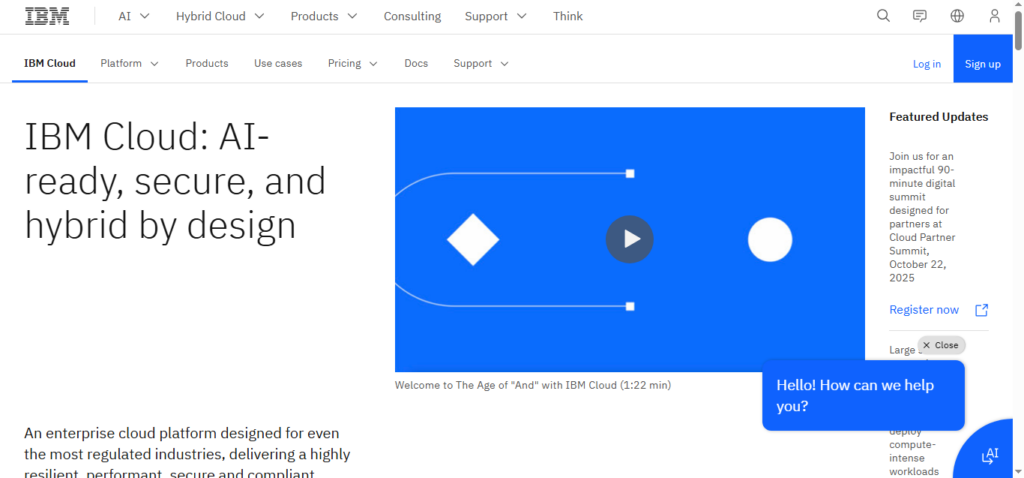Open the user profile icon
The width and height of the screenshot is (1024, 478).
(x=994, y=16)
